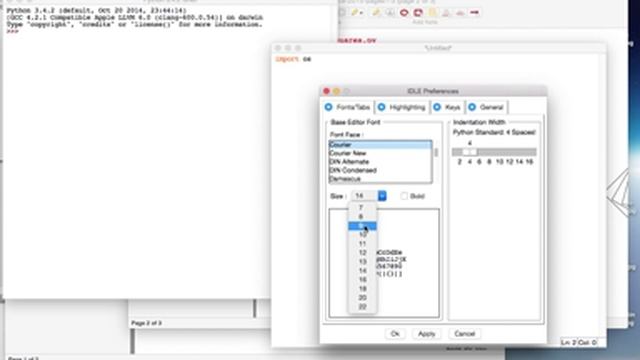640x360 pixels.
Task: Choose font size 10 from the list
Action: tap(362, 235)
